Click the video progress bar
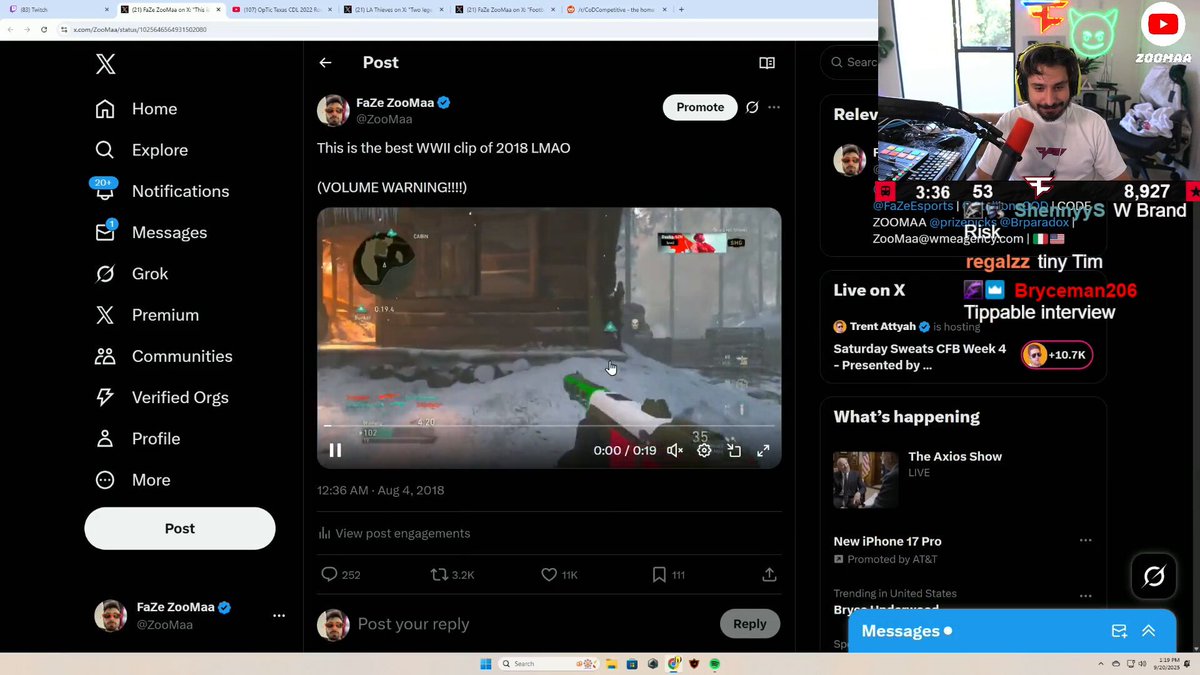 (x=549, y=427)
